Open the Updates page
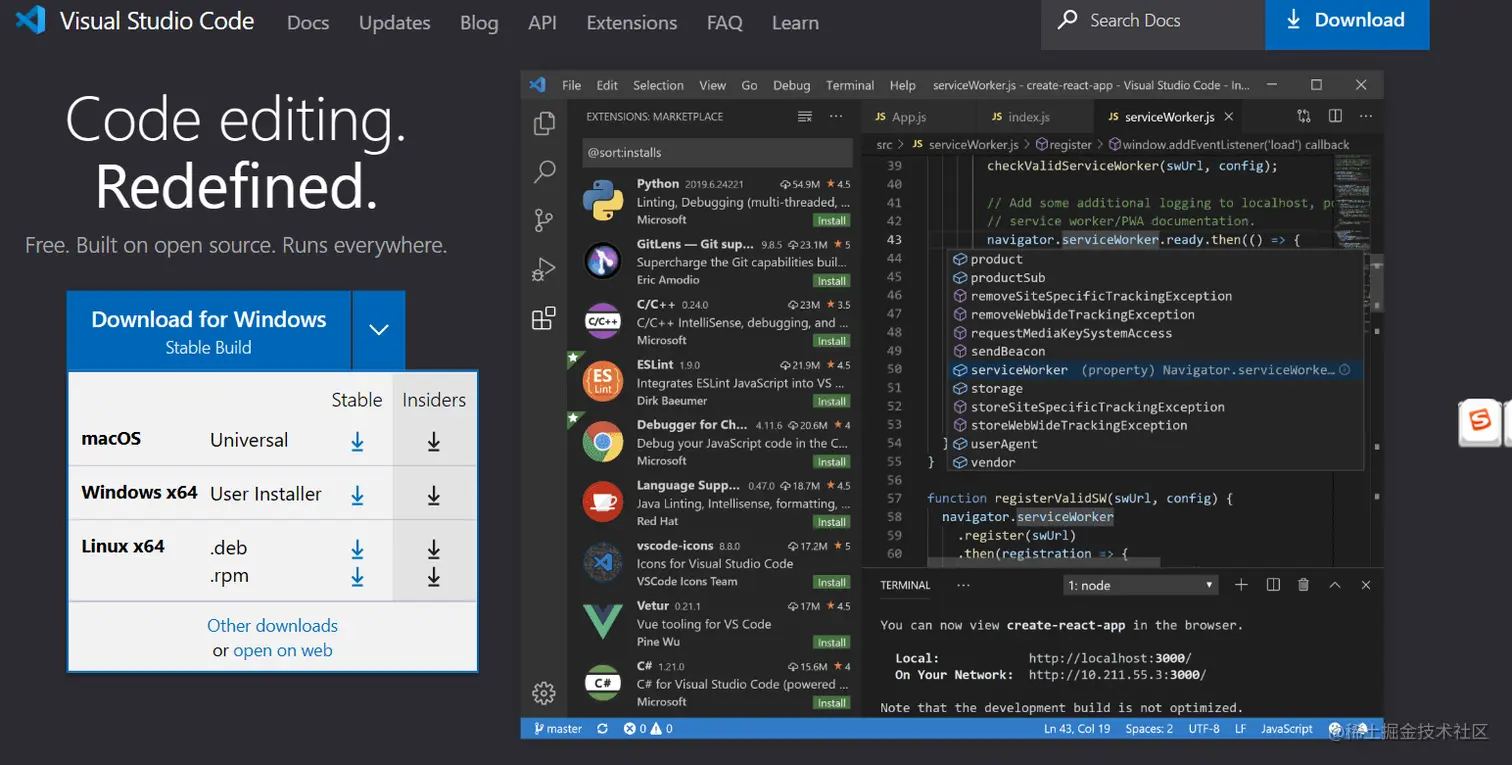1512x765 pixels. [395, 23]
